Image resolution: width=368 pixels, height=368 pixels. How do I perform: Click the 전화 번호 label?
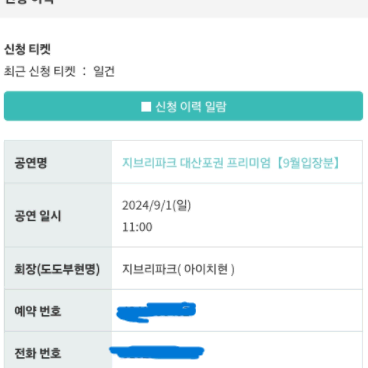(38, 353)
